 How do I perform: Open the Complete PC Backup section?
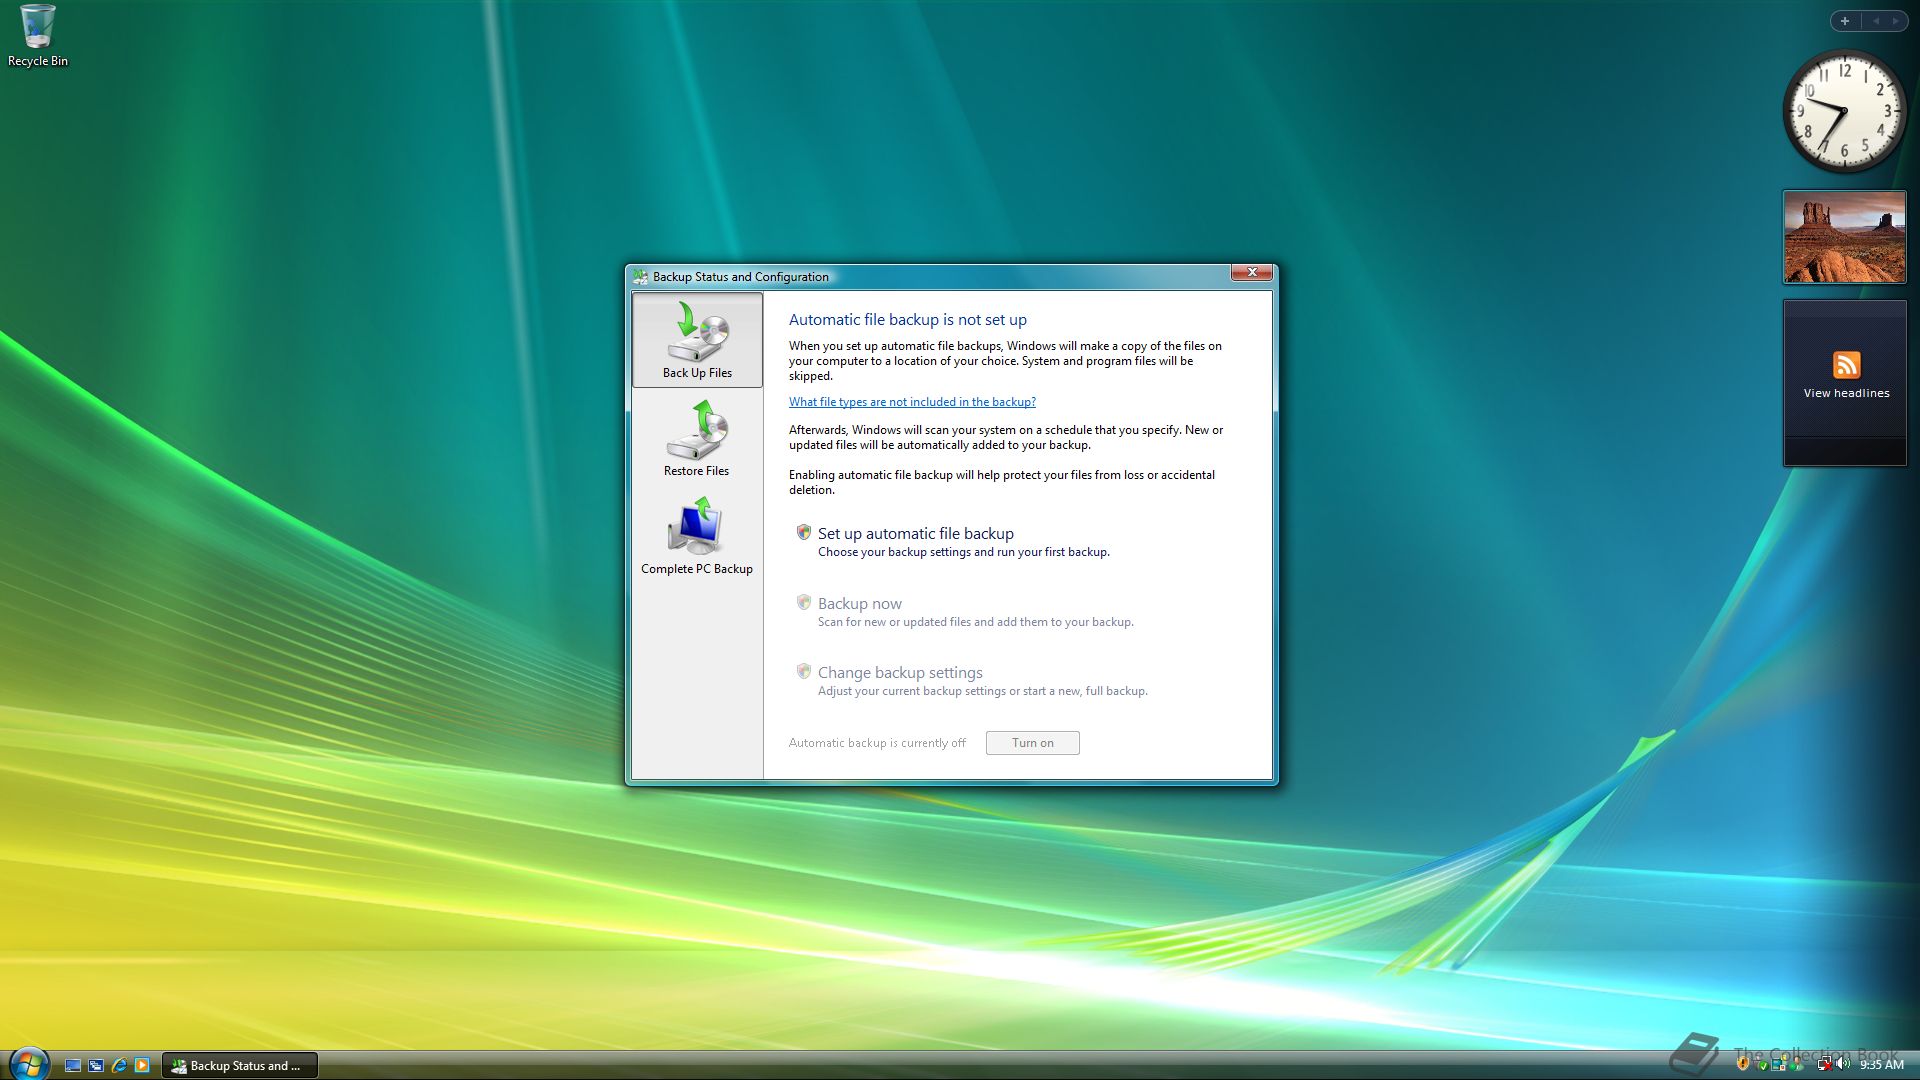click(697, 537)
